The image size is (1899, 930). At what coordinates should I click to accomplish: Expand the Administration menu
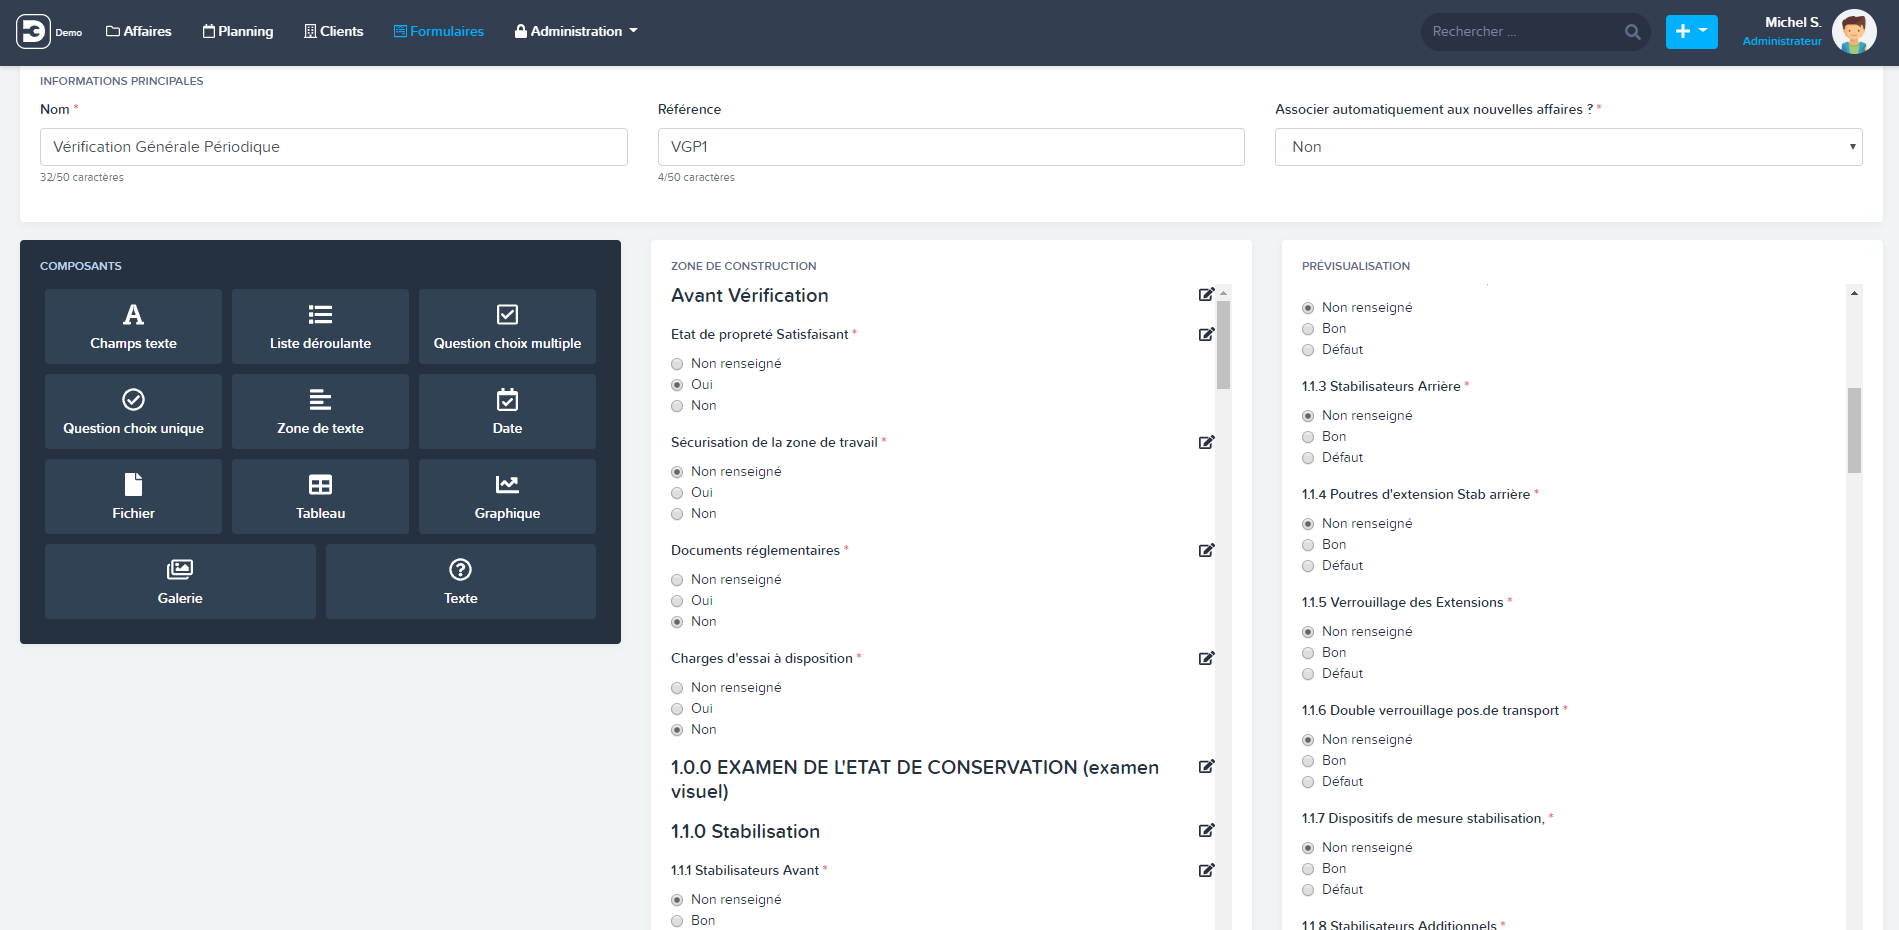point(576,31)
